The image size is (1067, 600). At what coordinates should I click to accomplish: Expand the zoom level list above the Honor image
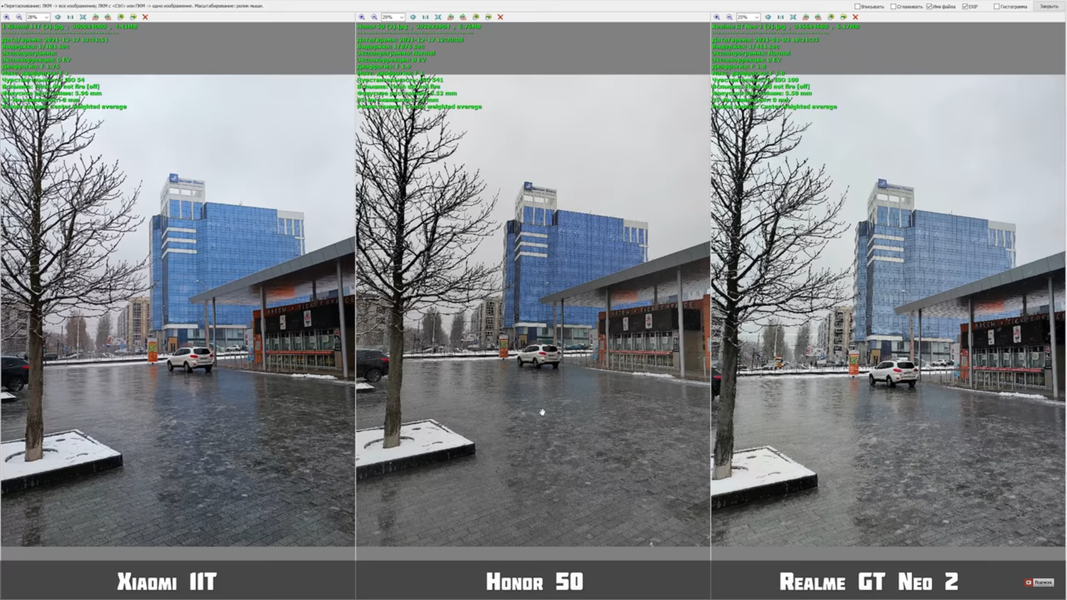tap(403, 16)
